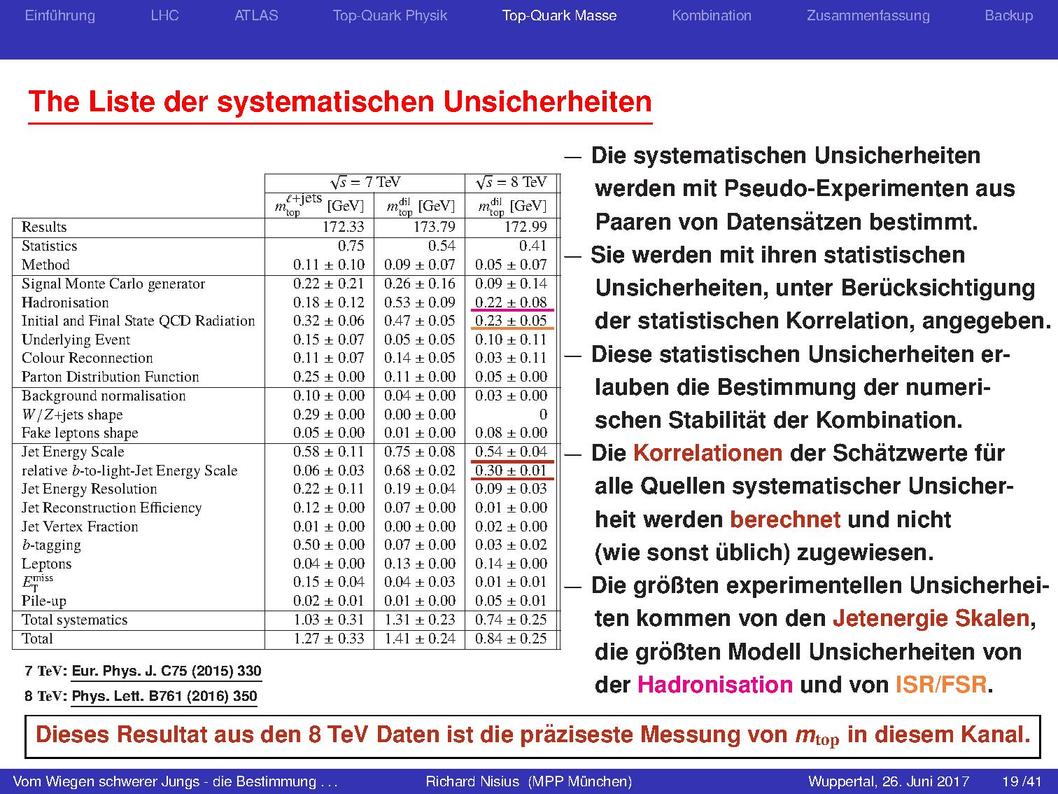Screen dimensions: 1058x794
Task: Select the Leptons row label
Action: coord(46,564)
